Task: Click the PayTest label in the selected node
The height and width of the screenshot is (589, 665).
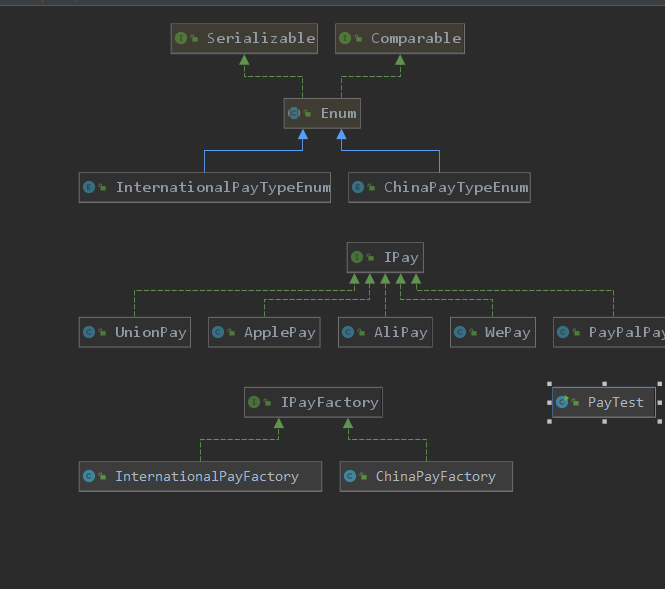Action: point(614,402)
